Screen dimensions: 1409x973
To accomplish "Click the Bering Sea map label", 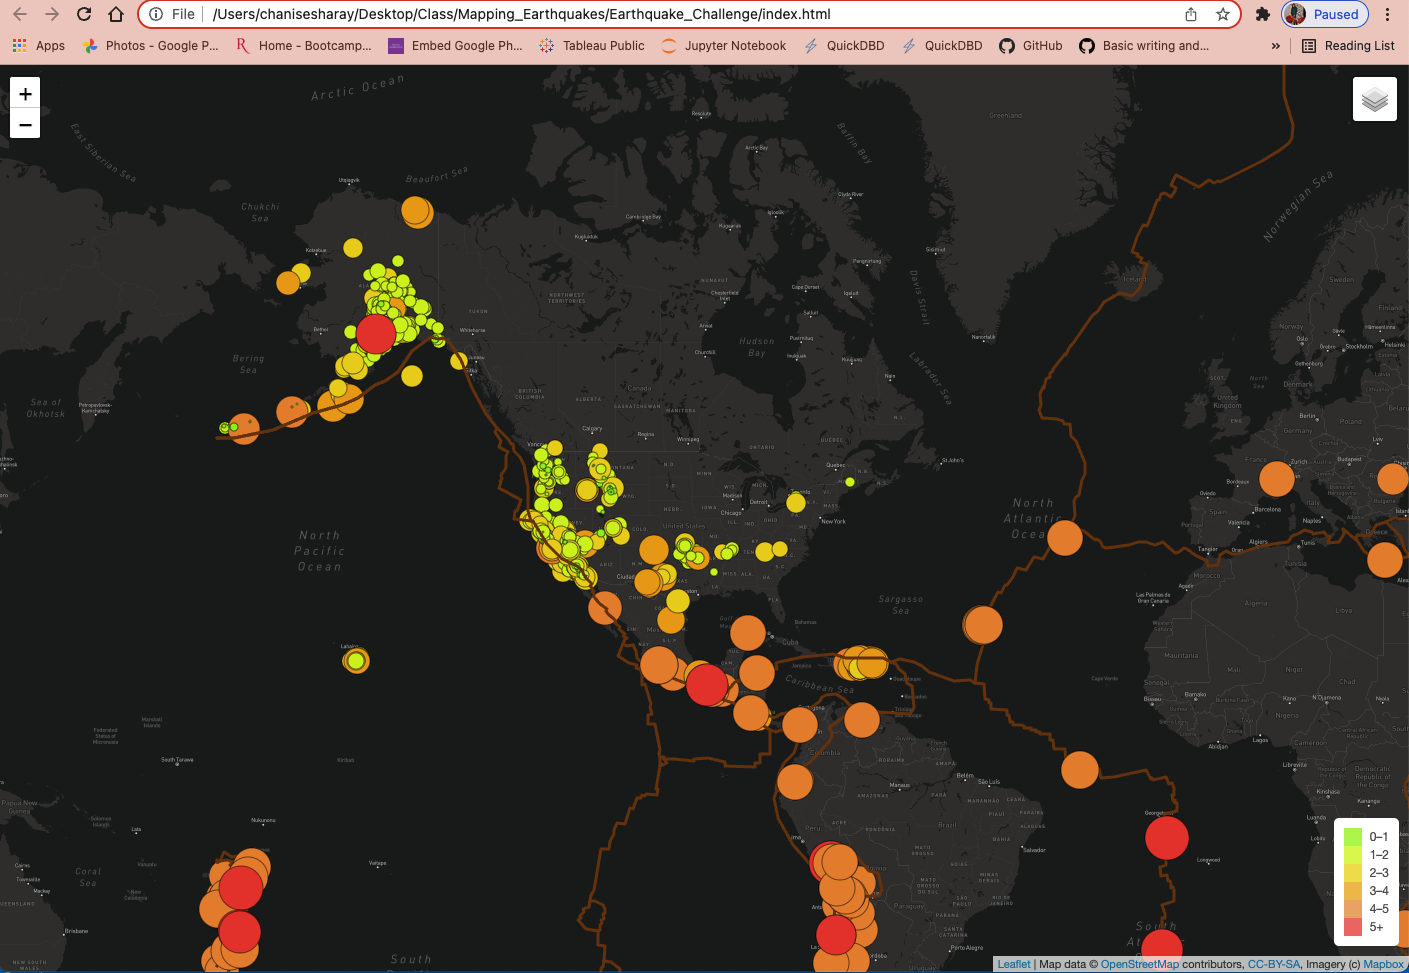I will point(249,364).
